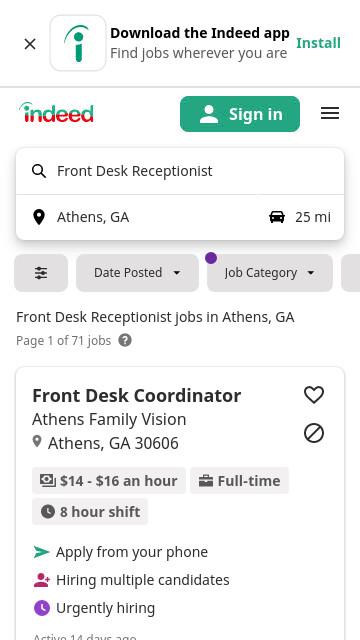Expand the Date Posted dropdown
Screen dimensions: 360x640
pos(137,273)
